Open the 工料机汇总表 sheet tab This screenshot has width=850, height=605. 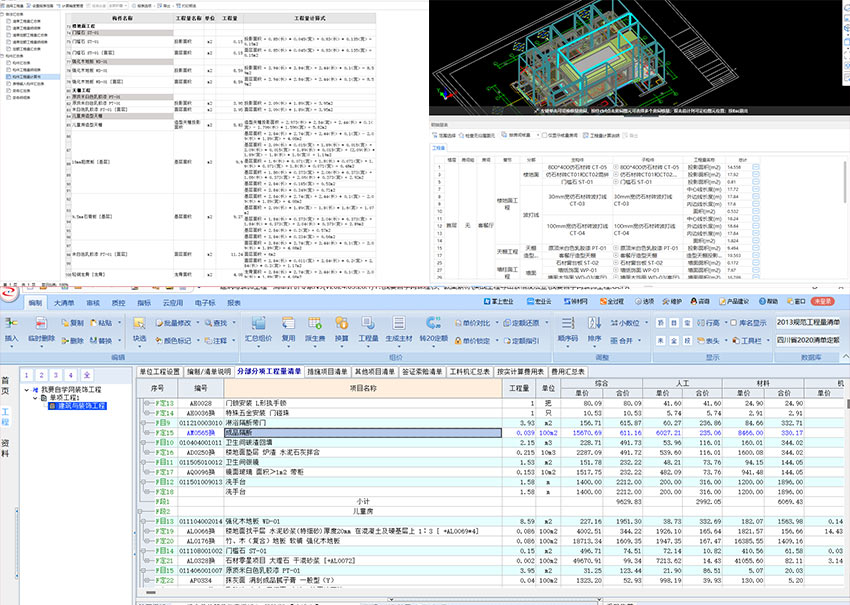click(x=470, y=372)
